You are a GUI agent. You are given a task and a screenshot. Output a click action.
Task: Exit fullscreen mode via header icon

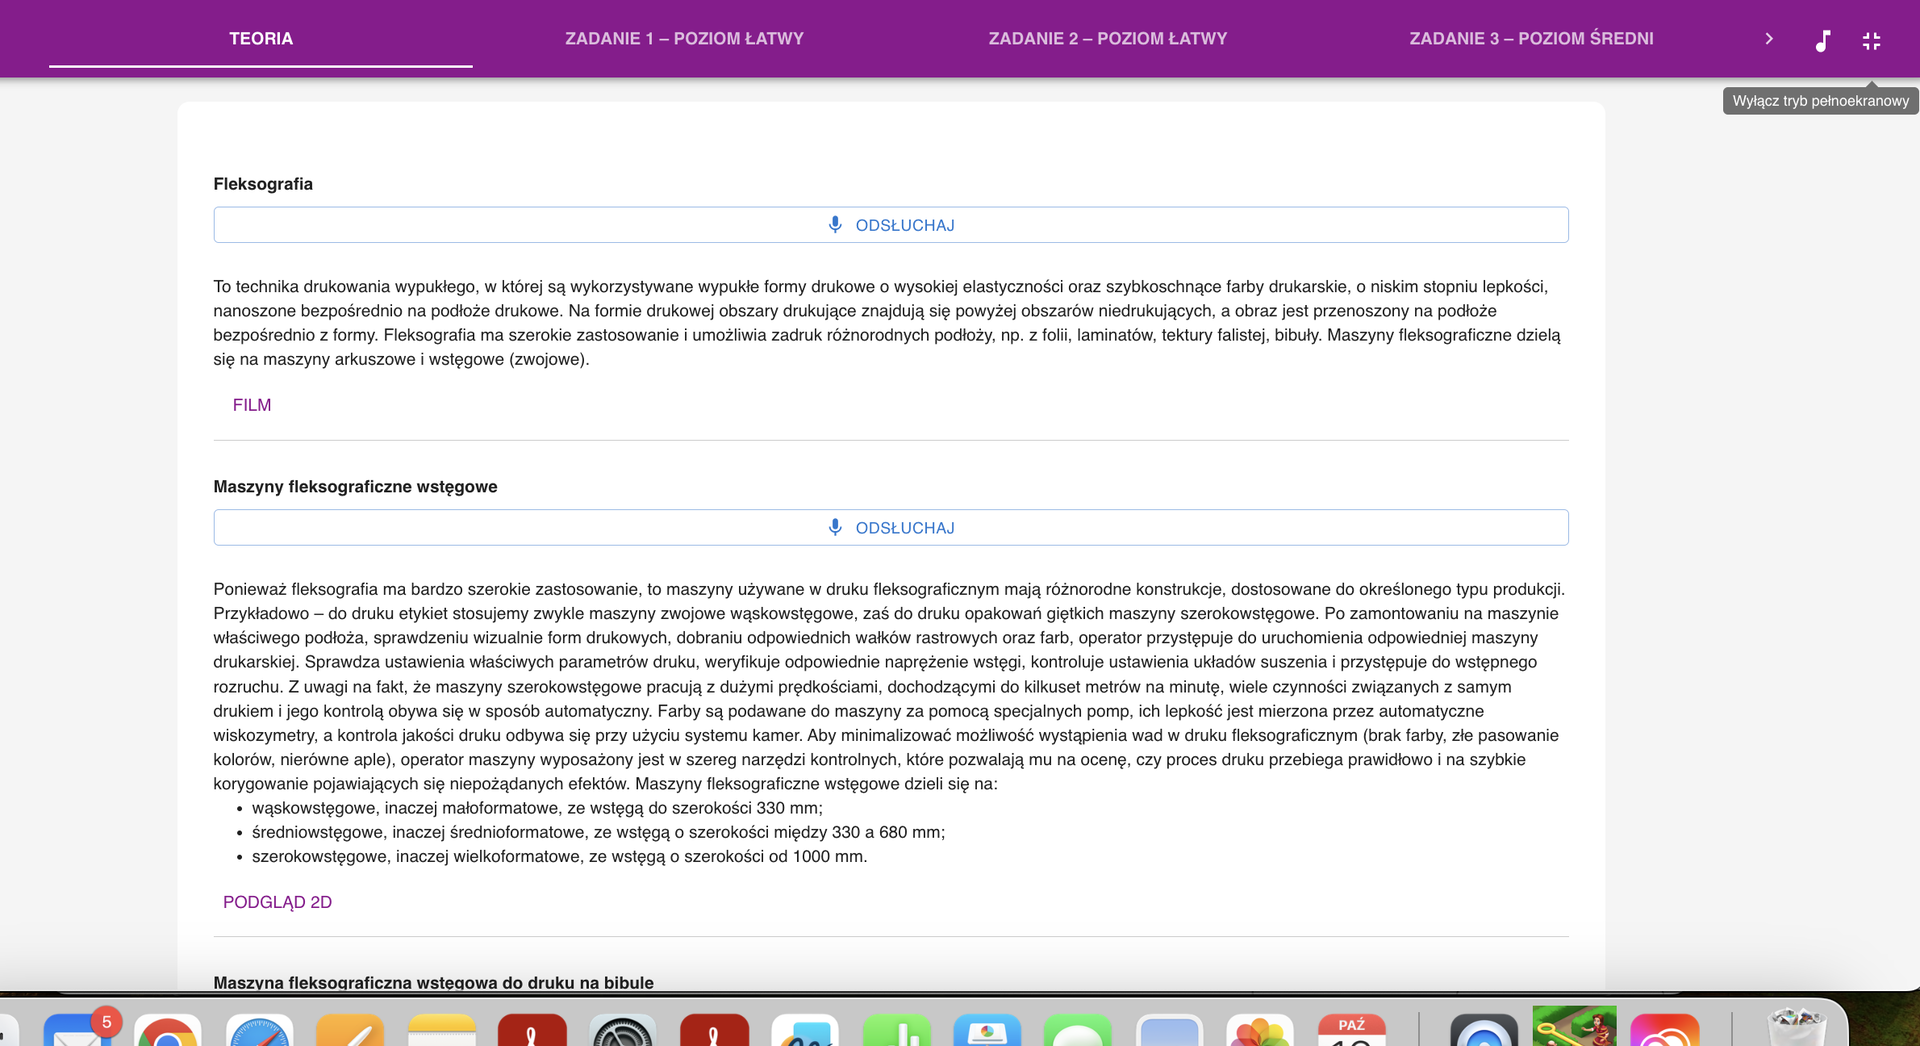(x=1871, y=40)
